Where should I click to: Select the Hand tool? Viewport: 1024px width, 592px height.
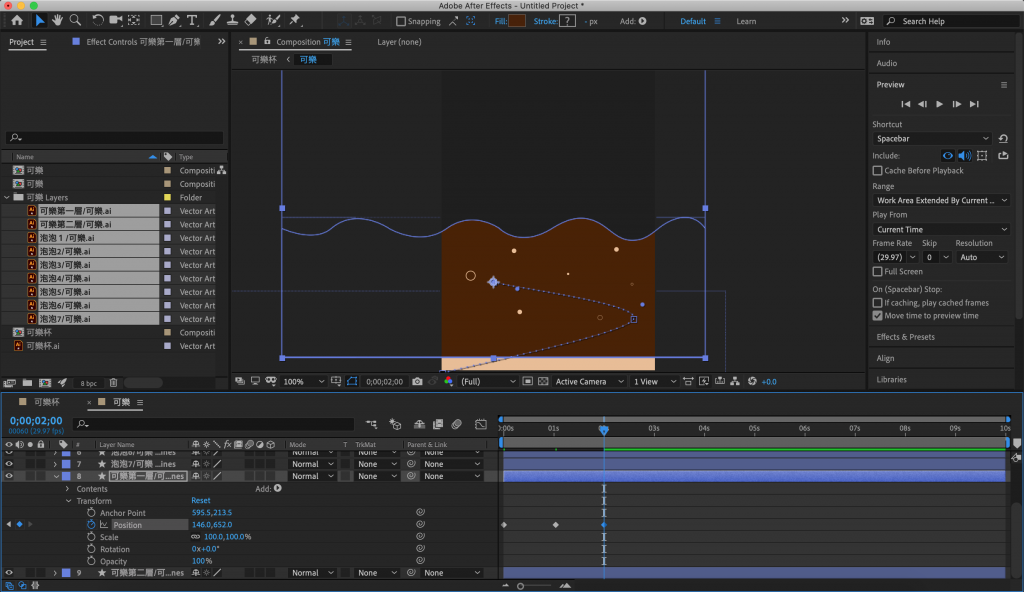tap(58, 20)
